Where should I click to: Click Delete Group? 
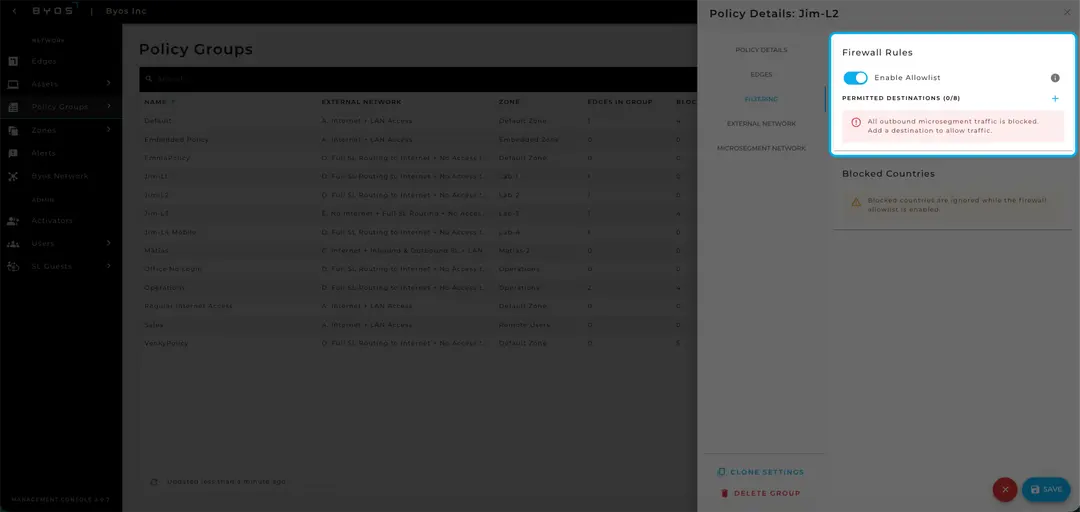tap(760, 493)
